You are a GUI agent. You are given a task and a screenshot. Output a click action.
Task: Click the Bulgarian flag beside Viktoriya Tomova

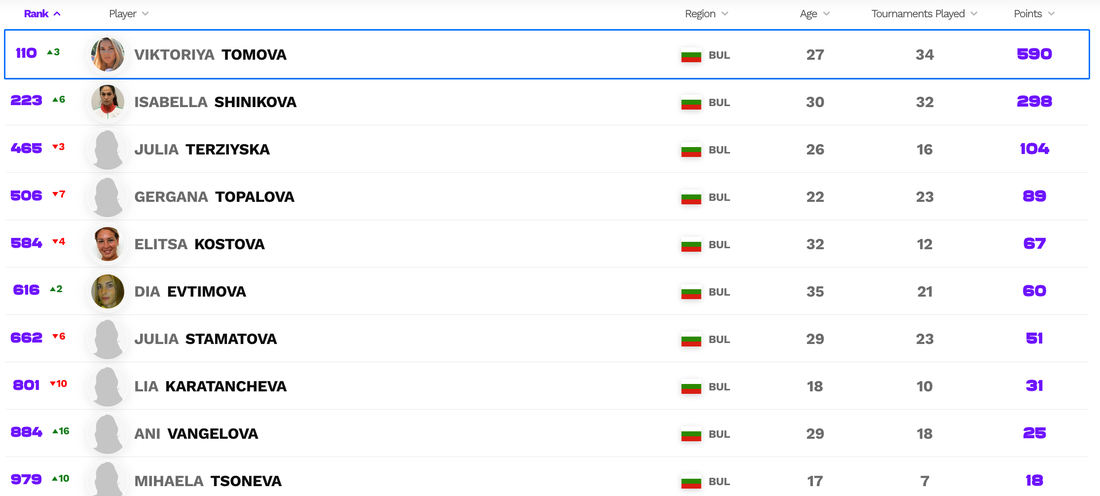691,55
